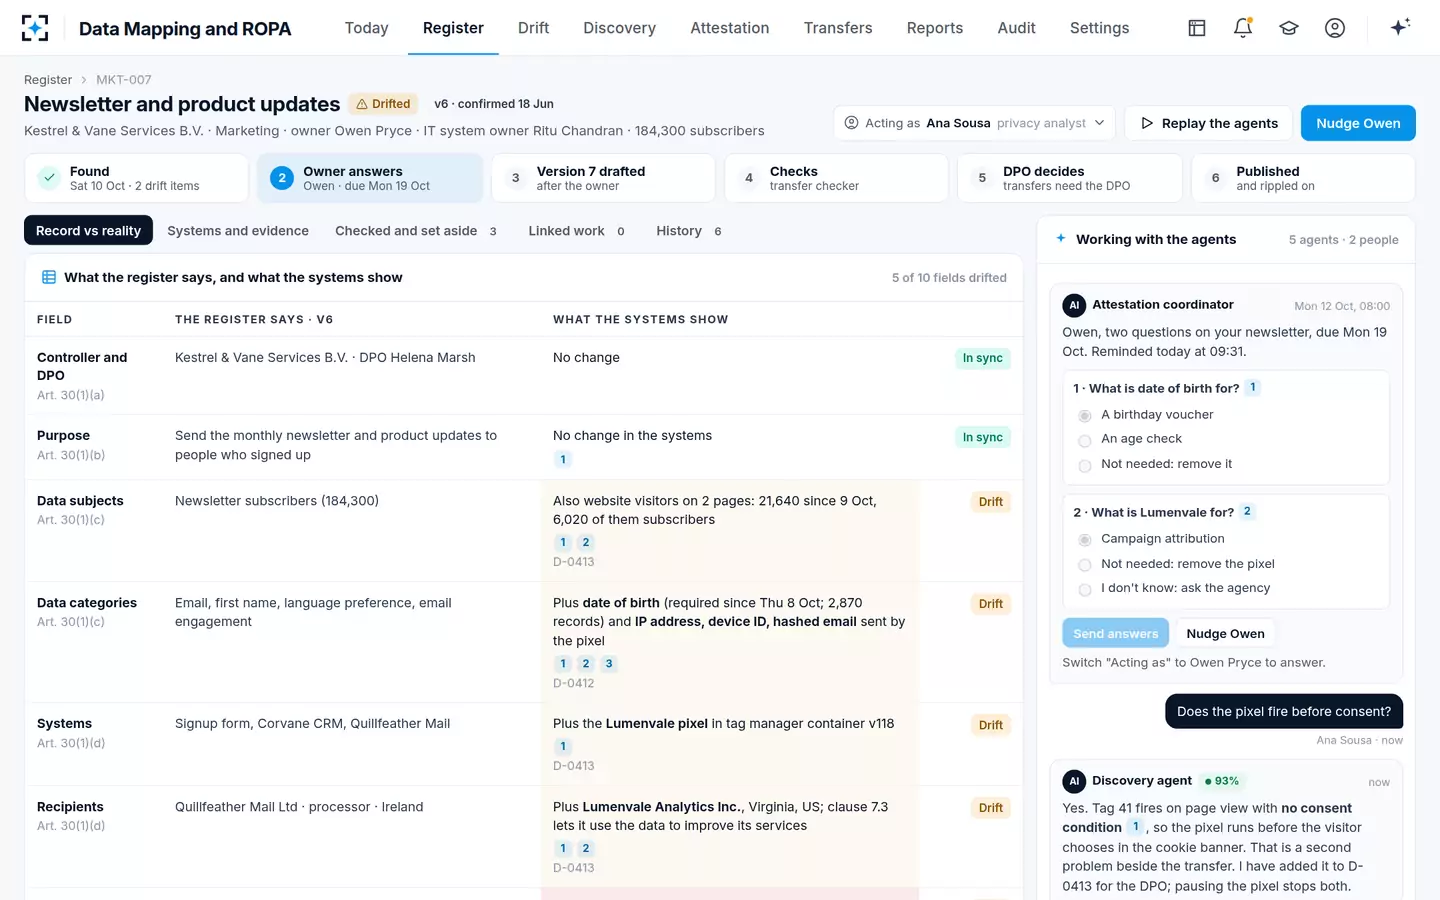The height and width of the screenshot is (900, 1440).
Task: Go to the Attestation tab
Action: pos(730,28)
